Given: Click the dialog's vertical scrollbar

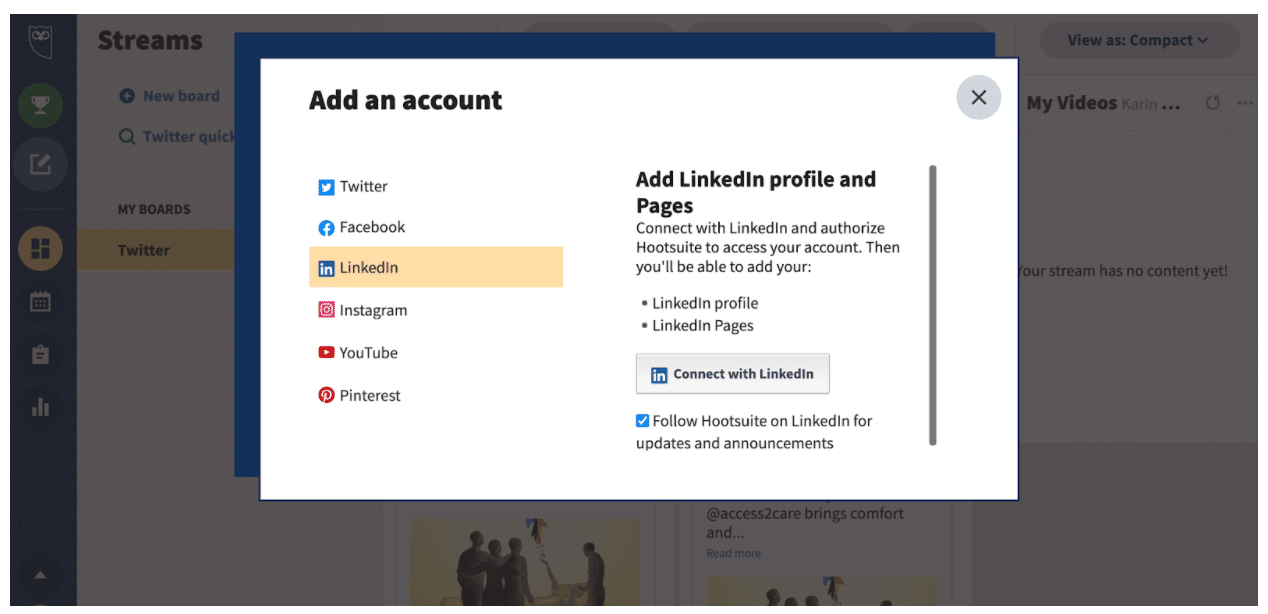Looking at the screenshot, I should click(933, 305).
